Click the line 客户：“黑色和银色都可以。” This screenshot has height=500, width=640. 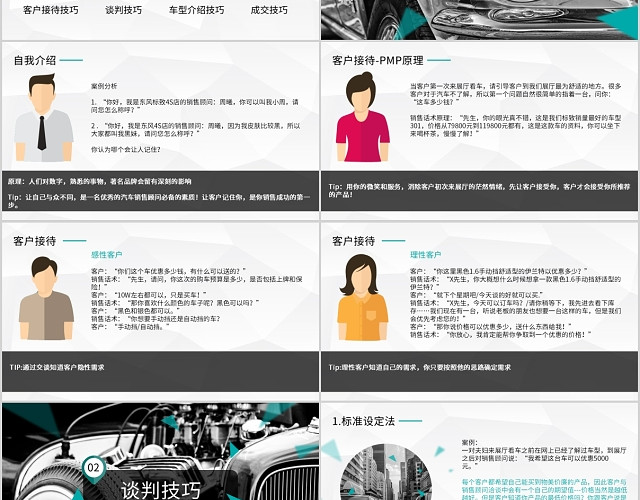click(x=136, y=311)
